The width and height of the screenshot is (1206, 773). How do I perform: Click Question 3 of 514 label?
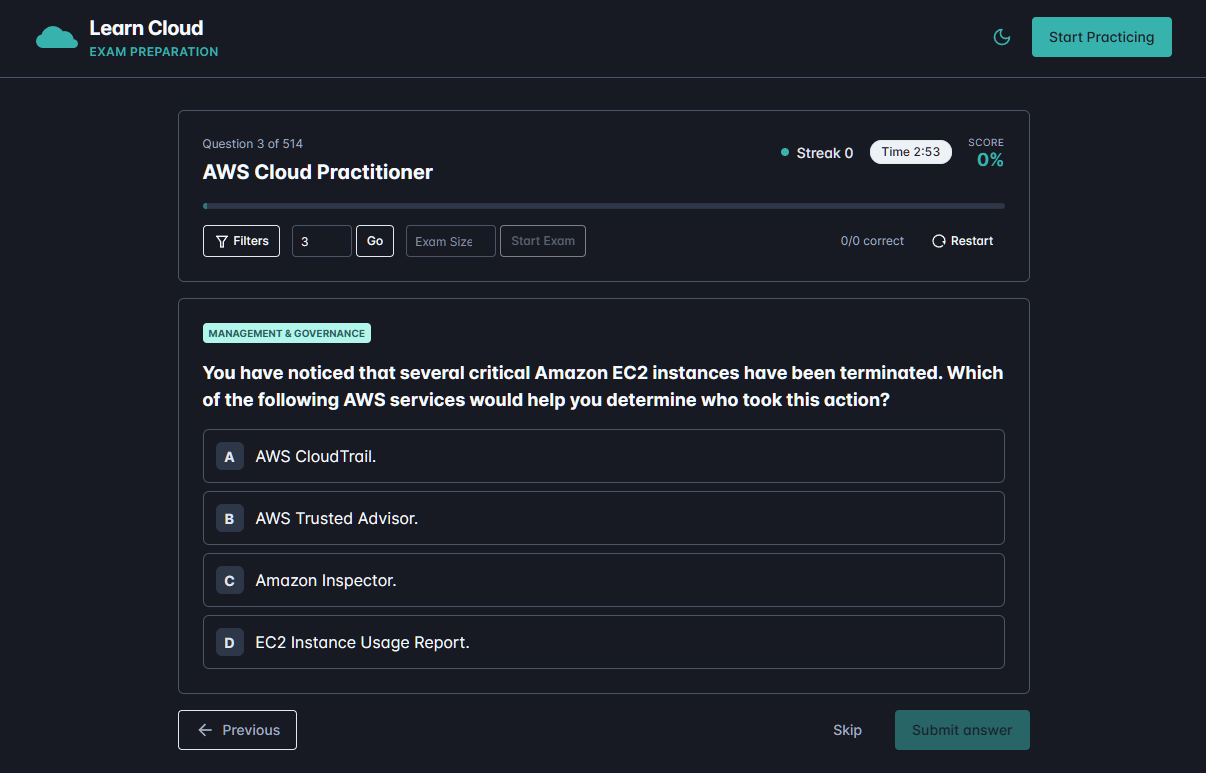(x=253, y=144)
